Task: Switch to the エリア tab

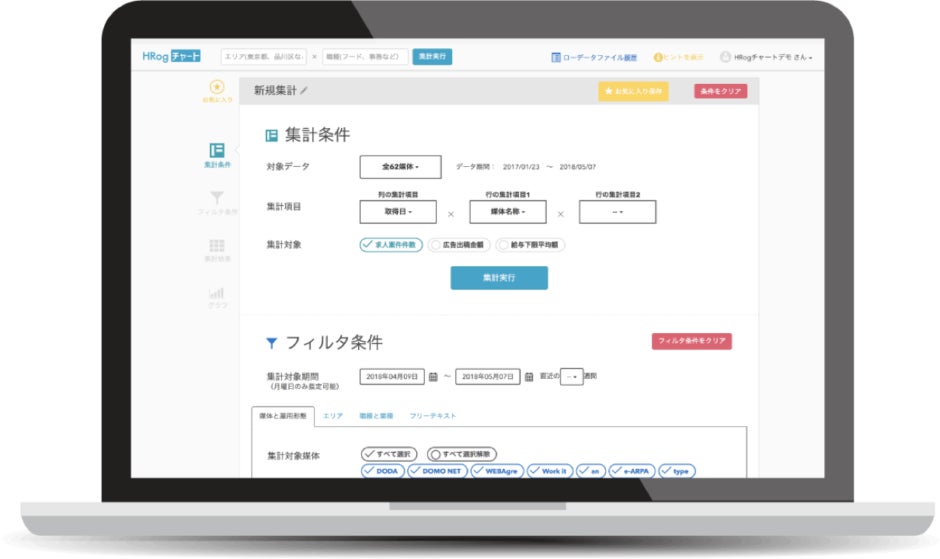Action: 333,416
